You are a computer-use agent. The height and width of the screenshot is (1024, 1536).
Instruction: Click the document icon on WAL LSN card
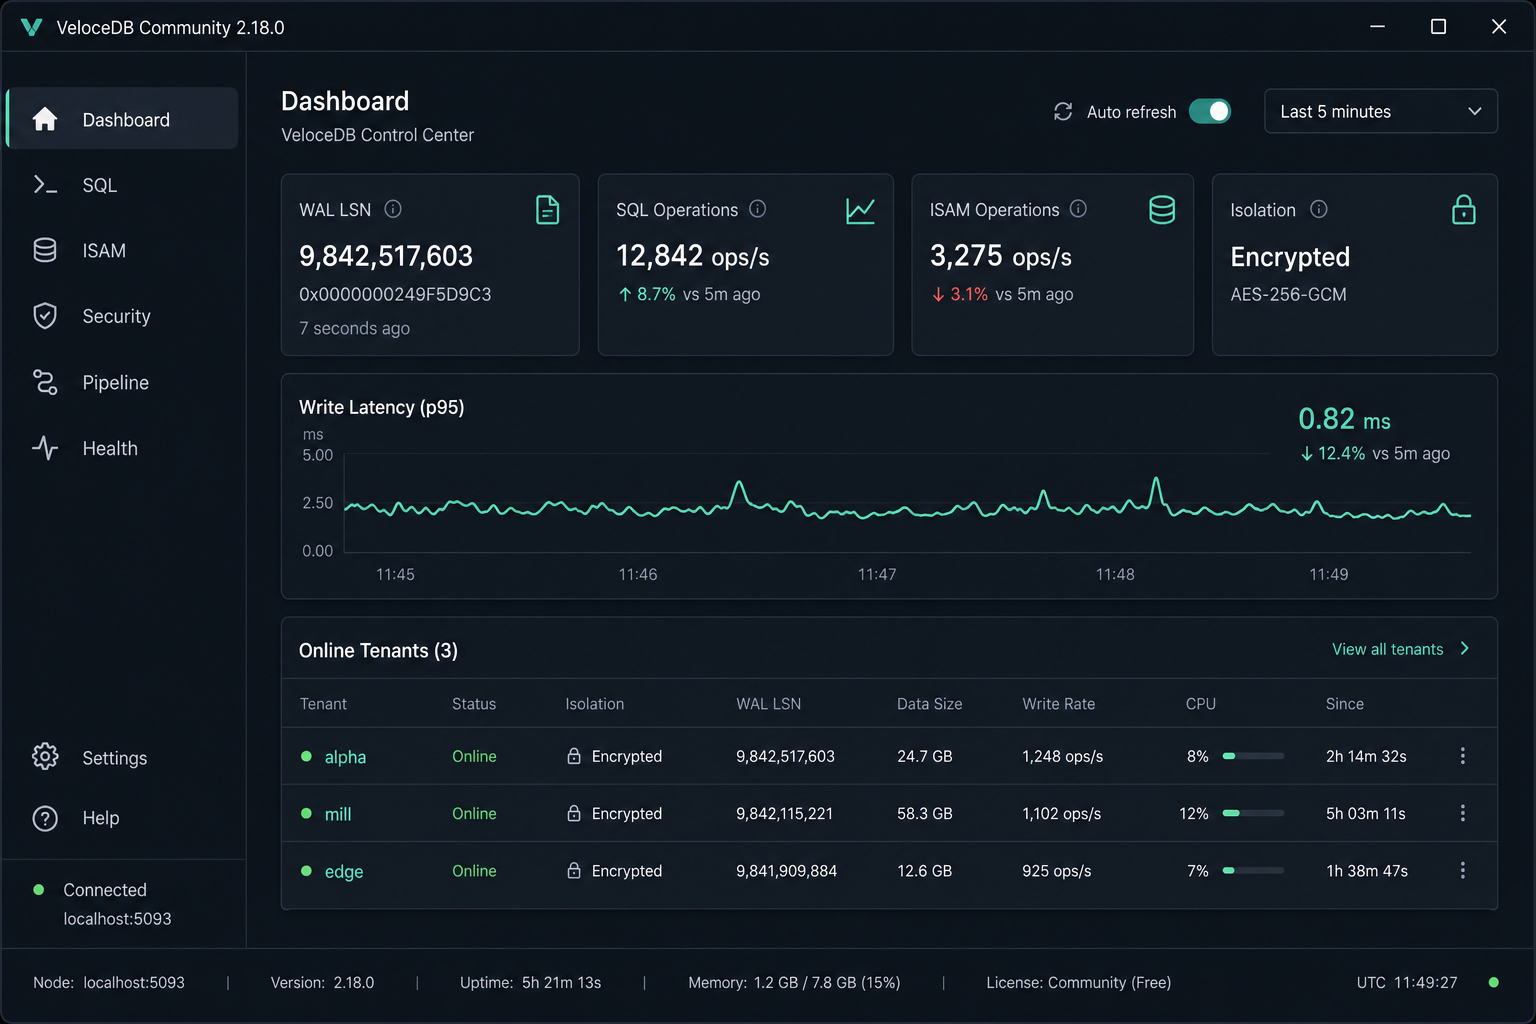click(x=547, y=210)
